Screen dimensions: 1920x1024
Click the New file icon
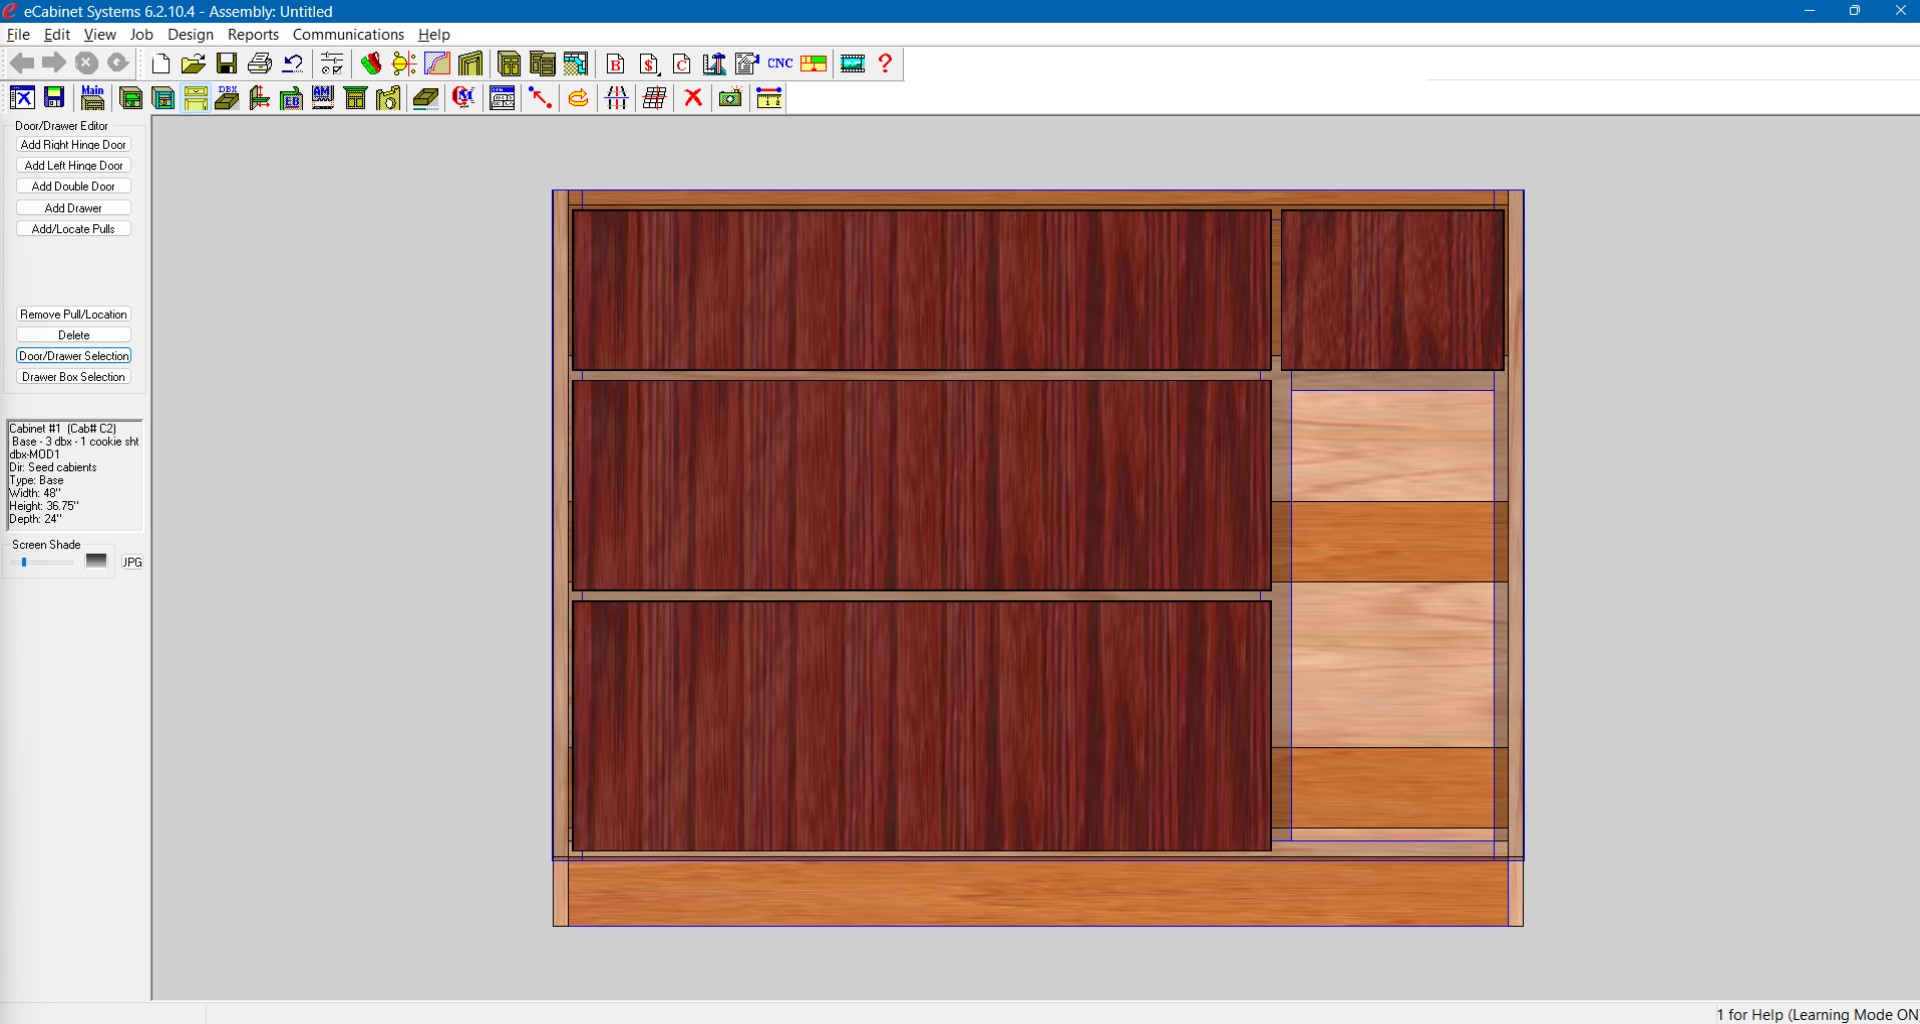(160, 64)
